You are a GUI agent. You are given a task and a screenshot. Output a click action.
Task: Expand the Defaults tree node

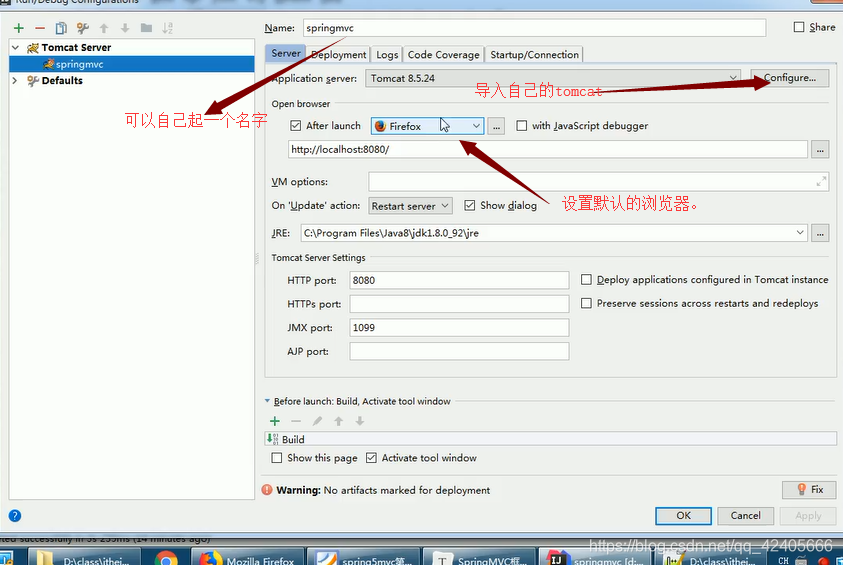coord(15,81)
